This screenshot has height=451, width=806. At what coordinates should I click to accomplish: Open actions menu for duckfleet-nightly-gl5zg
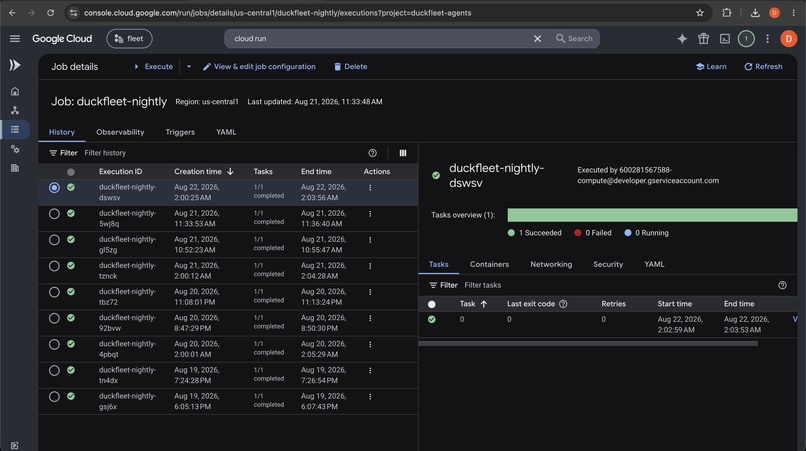[x=370, y=240]
